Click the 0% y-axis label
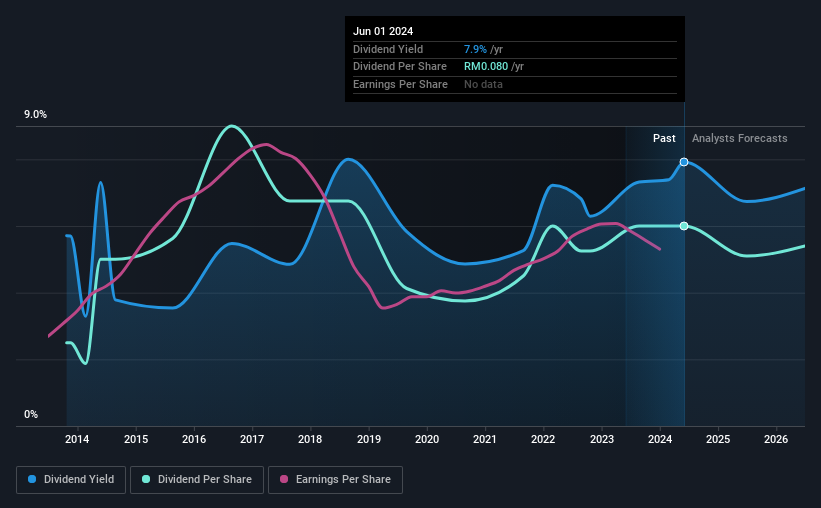The height and width of the screenshot is (508, 821). pyautogui.click(x=31, y=414)
